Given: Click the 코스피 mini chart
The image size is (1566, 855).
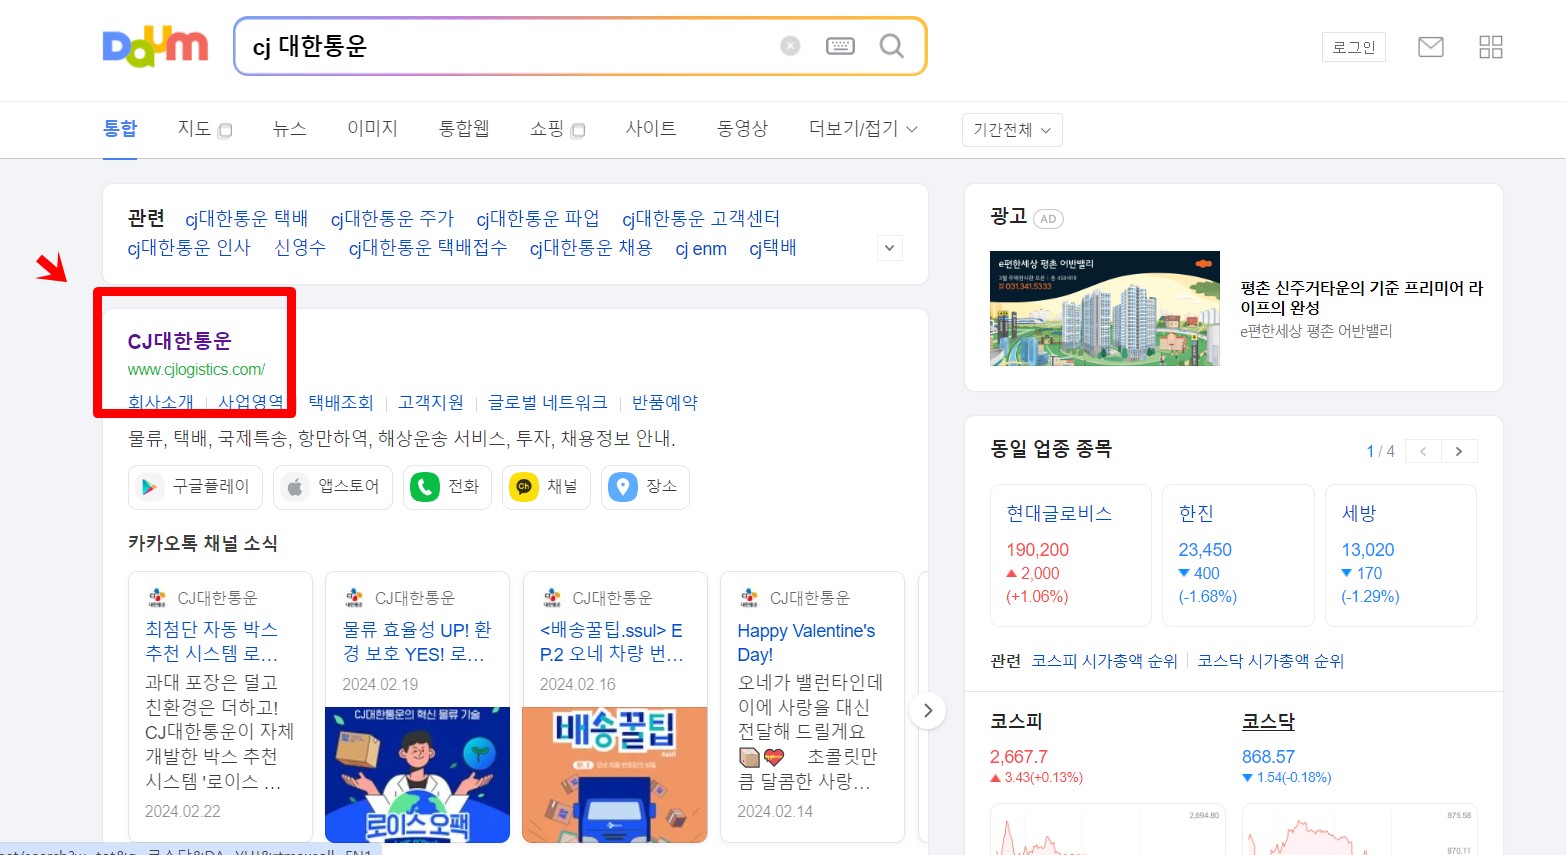Looking at the screenshot, I should click(1107, 830).
